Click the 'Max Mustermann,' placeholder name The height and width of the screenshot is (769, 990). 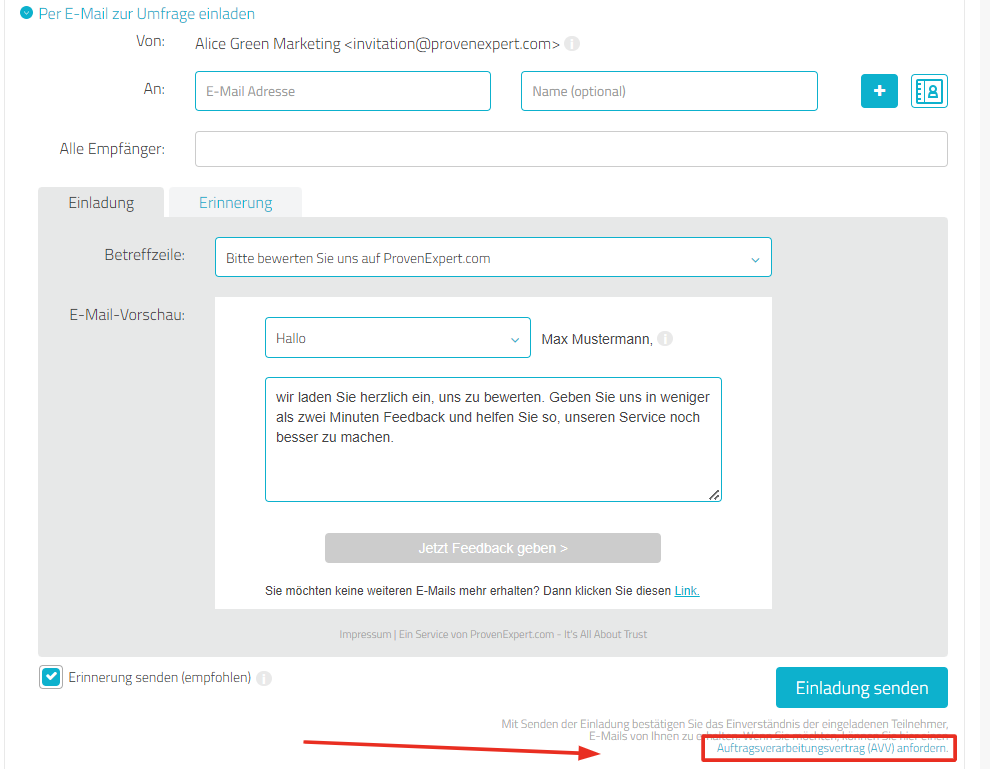coord(597,339)
